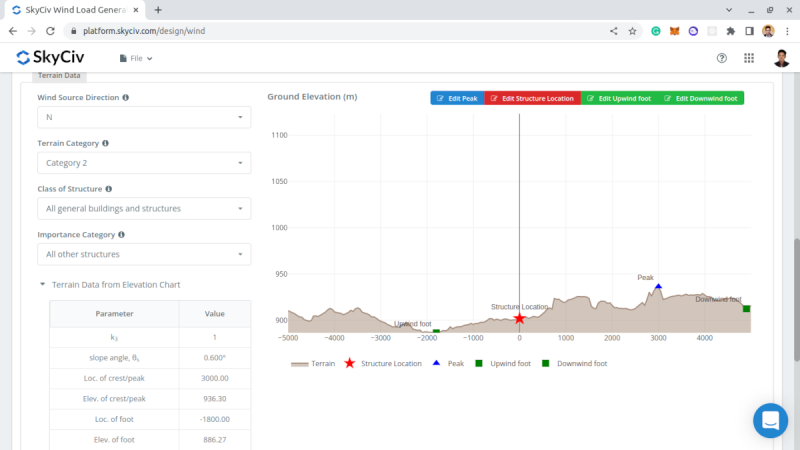
Task: Open Wind Source Direction dropdown
Action: [x=144, y=117]
